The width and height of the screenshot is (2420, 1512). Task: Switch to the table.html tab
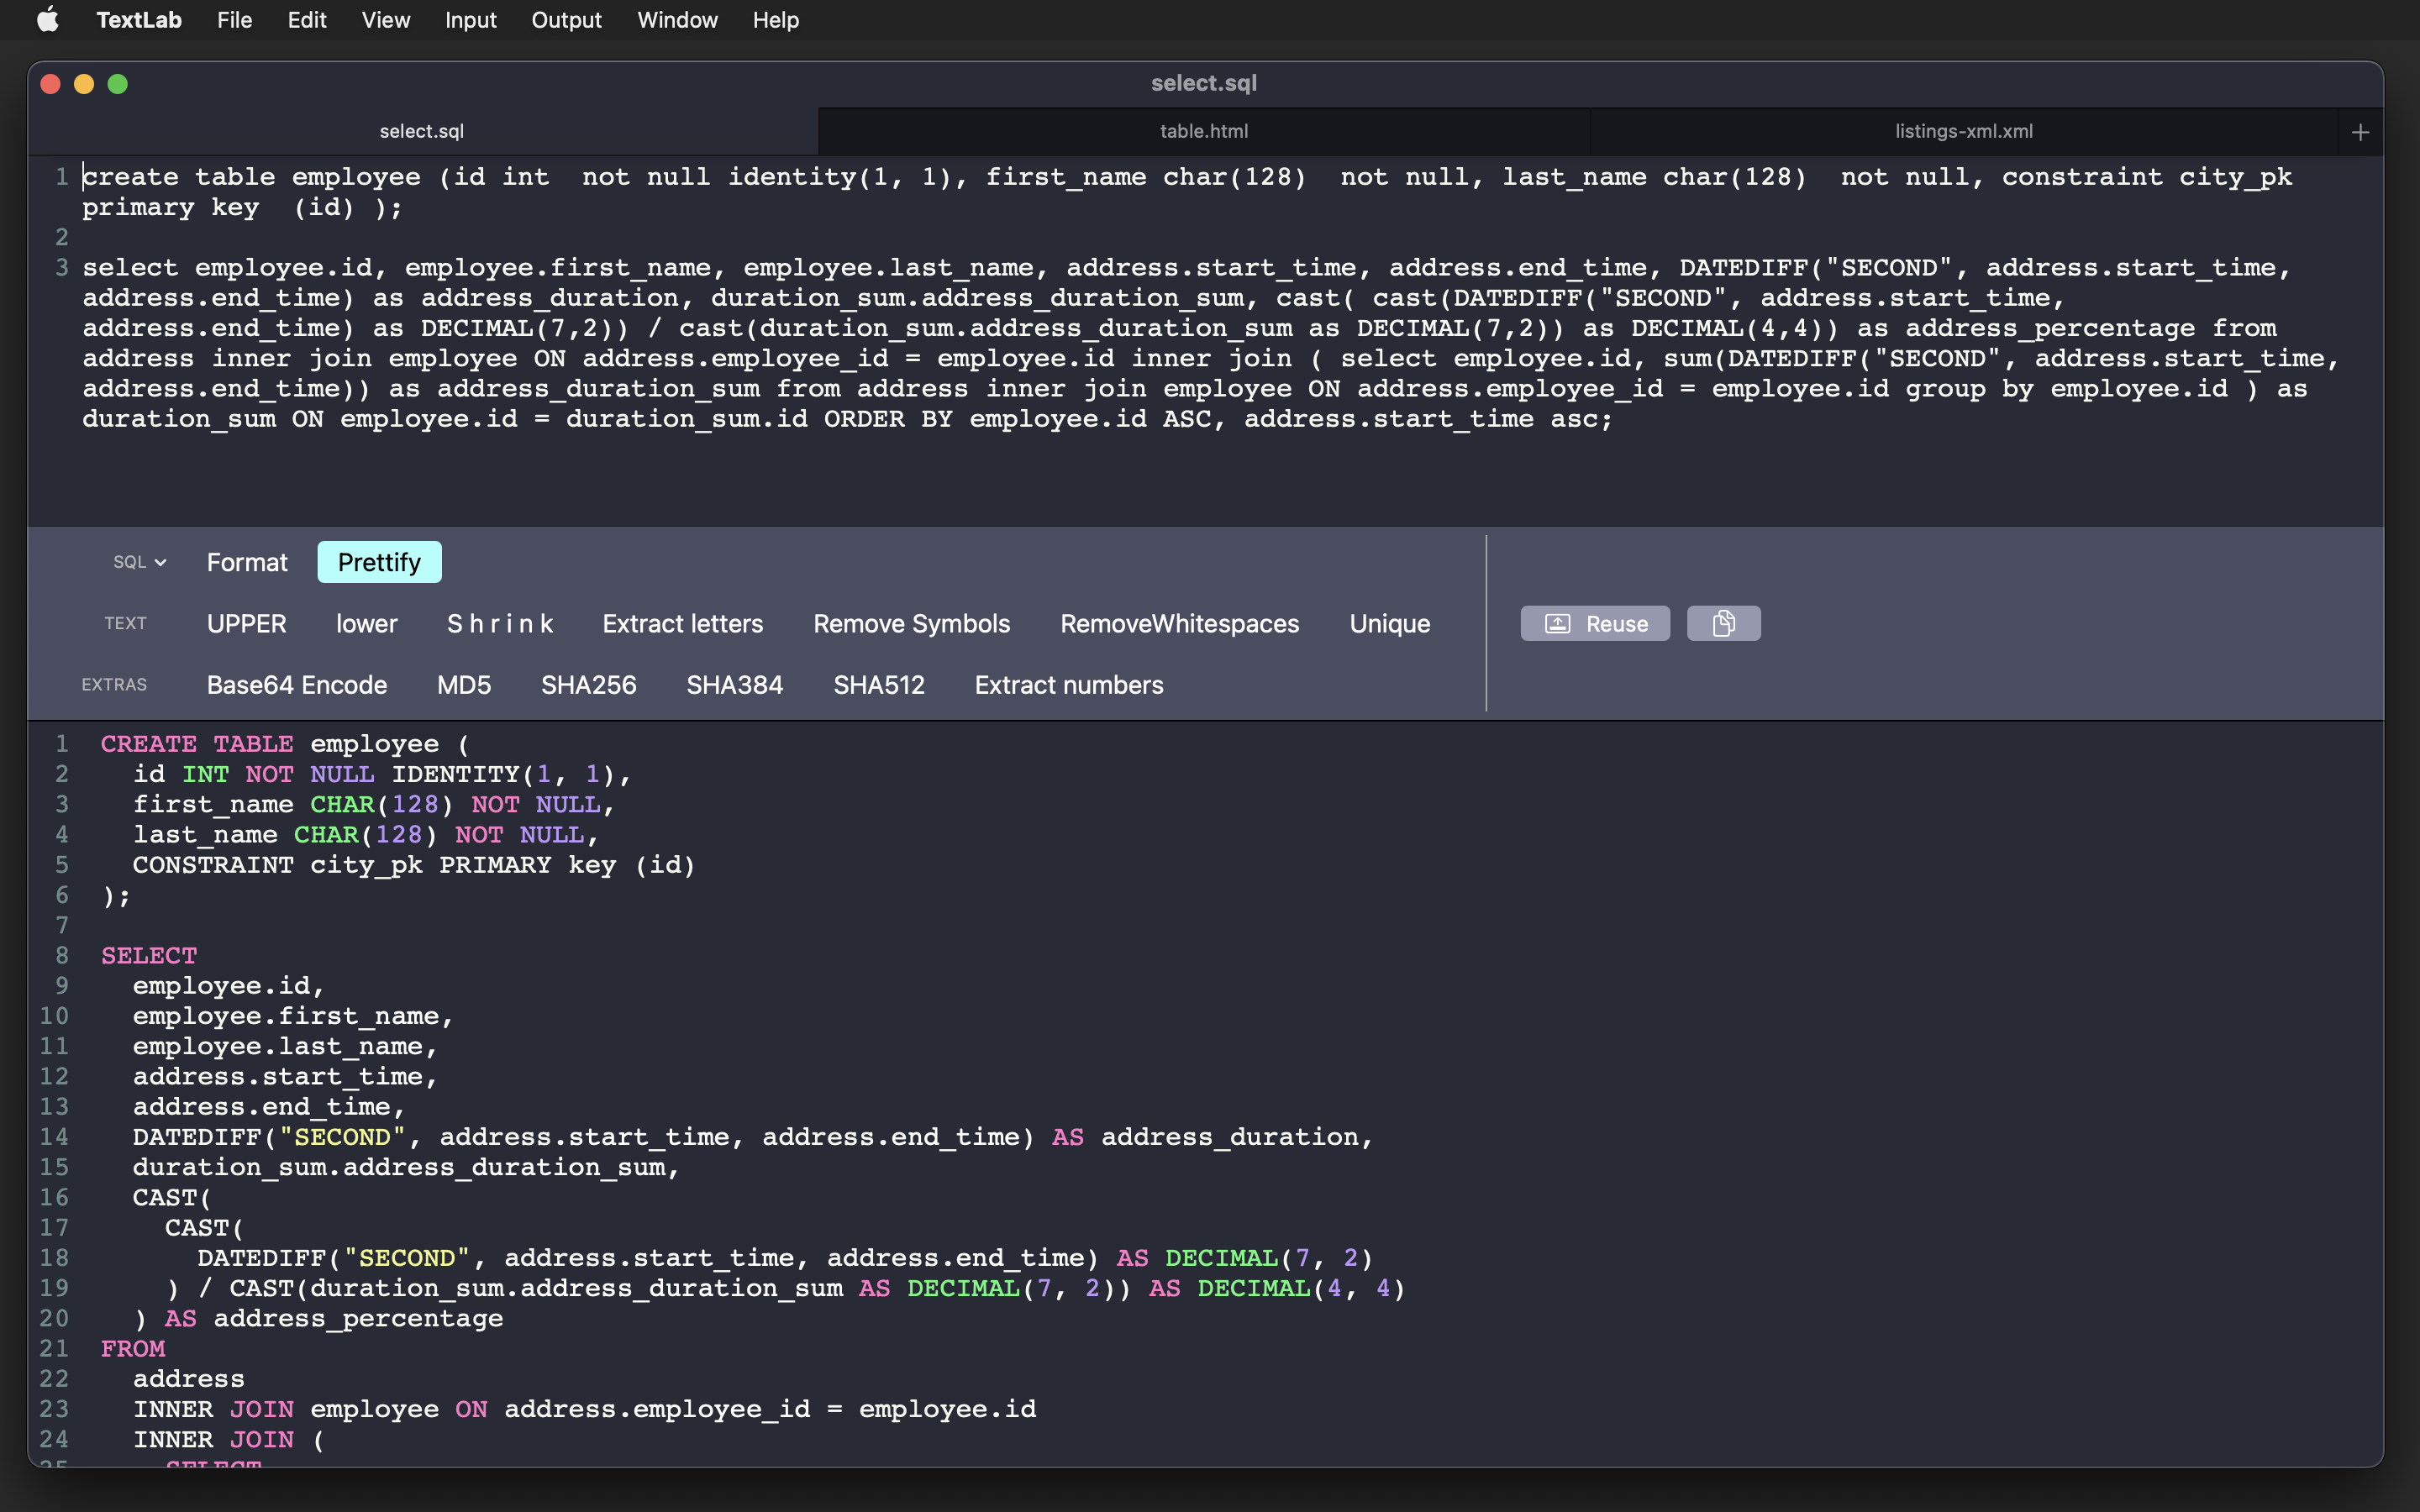tap(1203, 131)
